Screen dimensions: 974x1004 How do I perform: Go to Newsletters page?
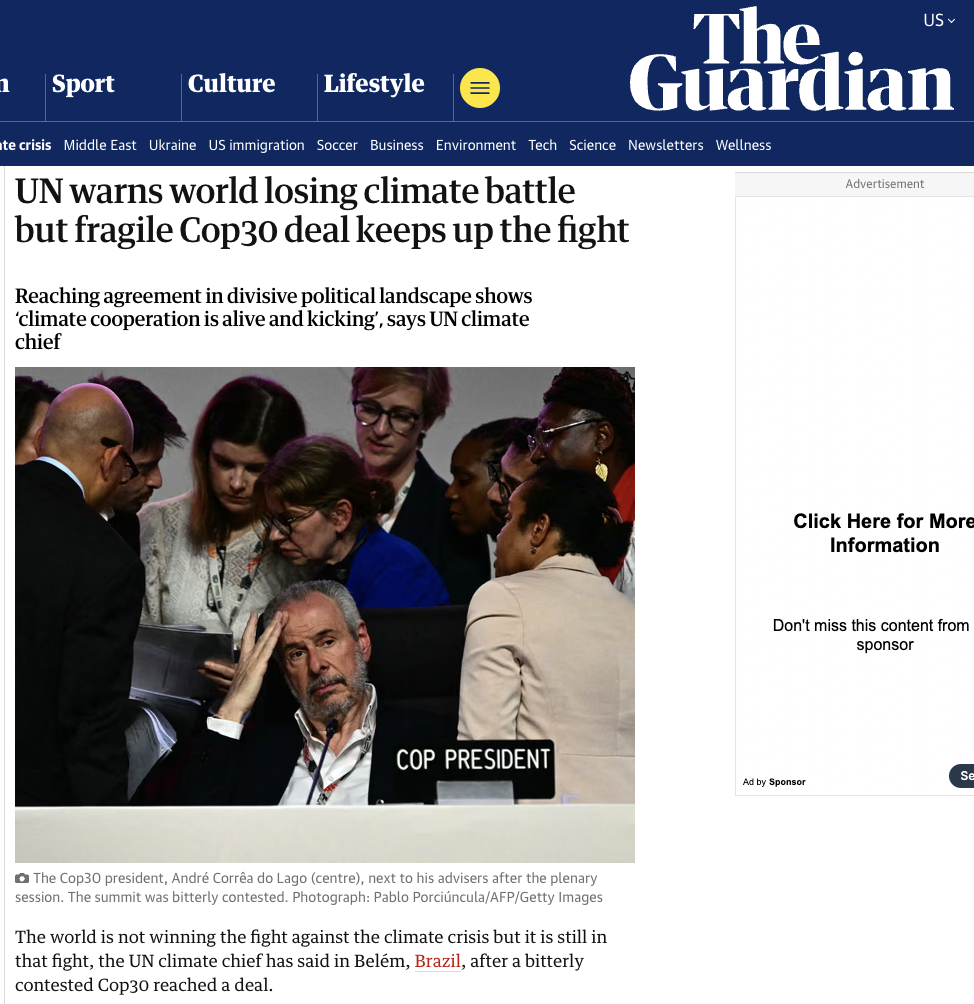click(x=665, y=145)
